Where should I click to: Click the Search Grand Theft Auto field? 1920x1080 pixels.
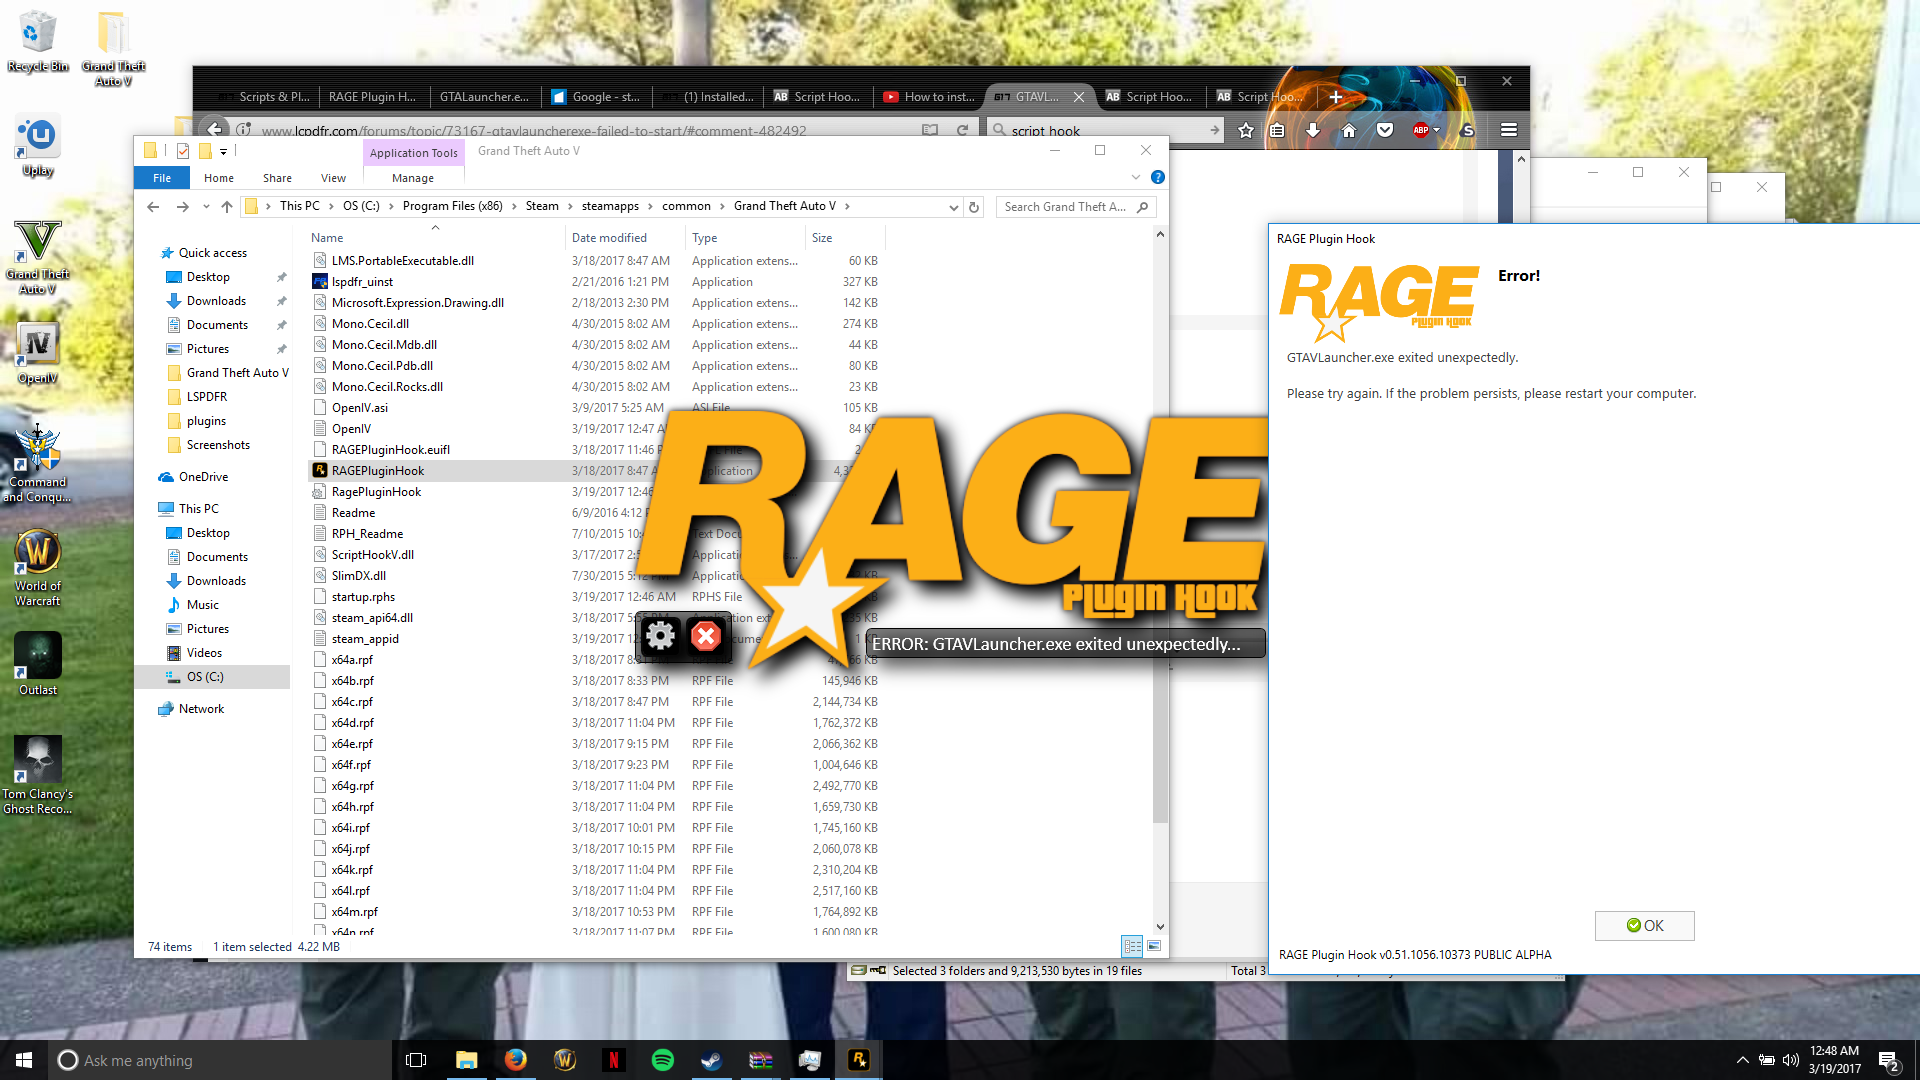[1065, 207]
